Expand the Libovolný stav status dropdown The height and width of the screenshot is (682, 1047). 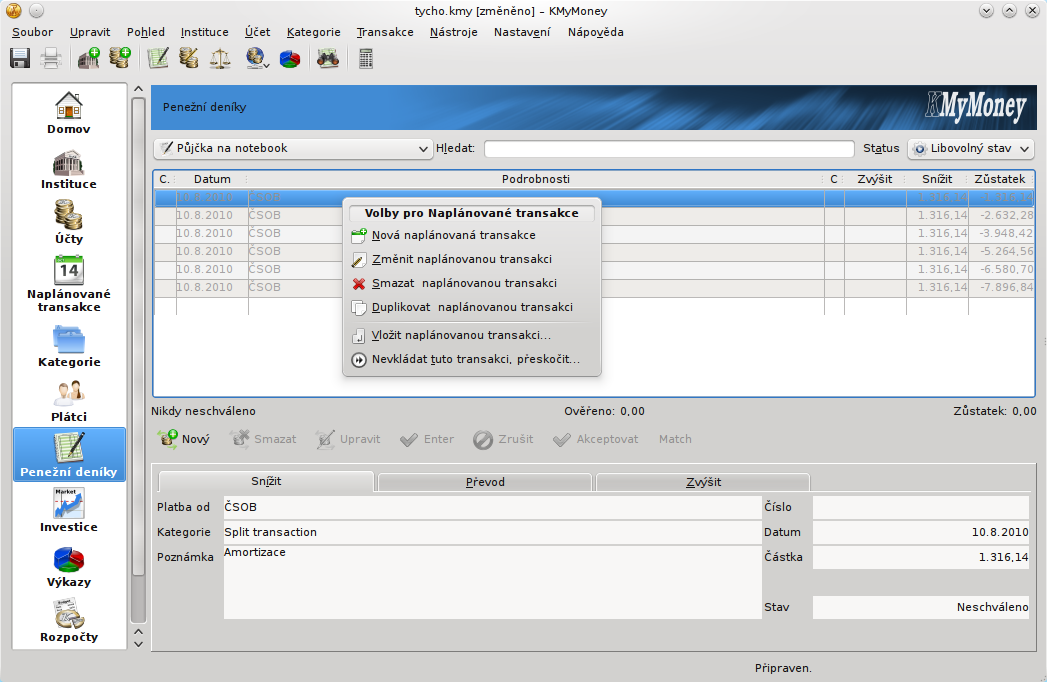click(971, 148)
